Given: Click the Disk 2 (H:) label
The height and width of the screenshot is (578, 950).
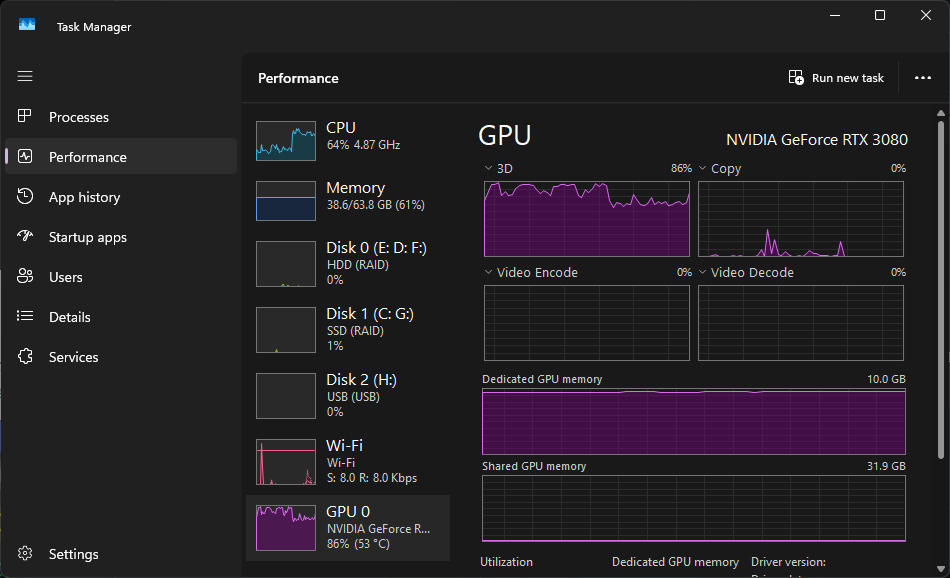Looking at the screenshot, I should (x=361, y=380).
